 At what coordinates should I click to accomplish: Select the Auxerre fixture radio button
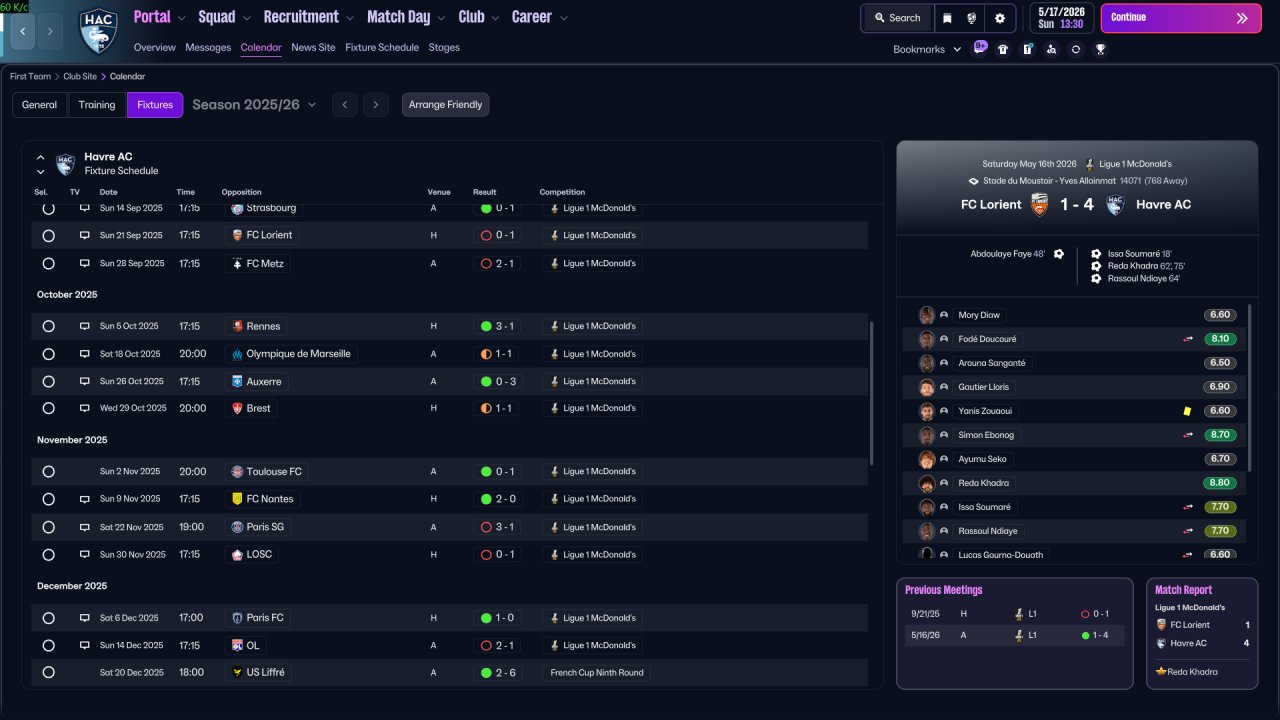(x=48, y=382)
